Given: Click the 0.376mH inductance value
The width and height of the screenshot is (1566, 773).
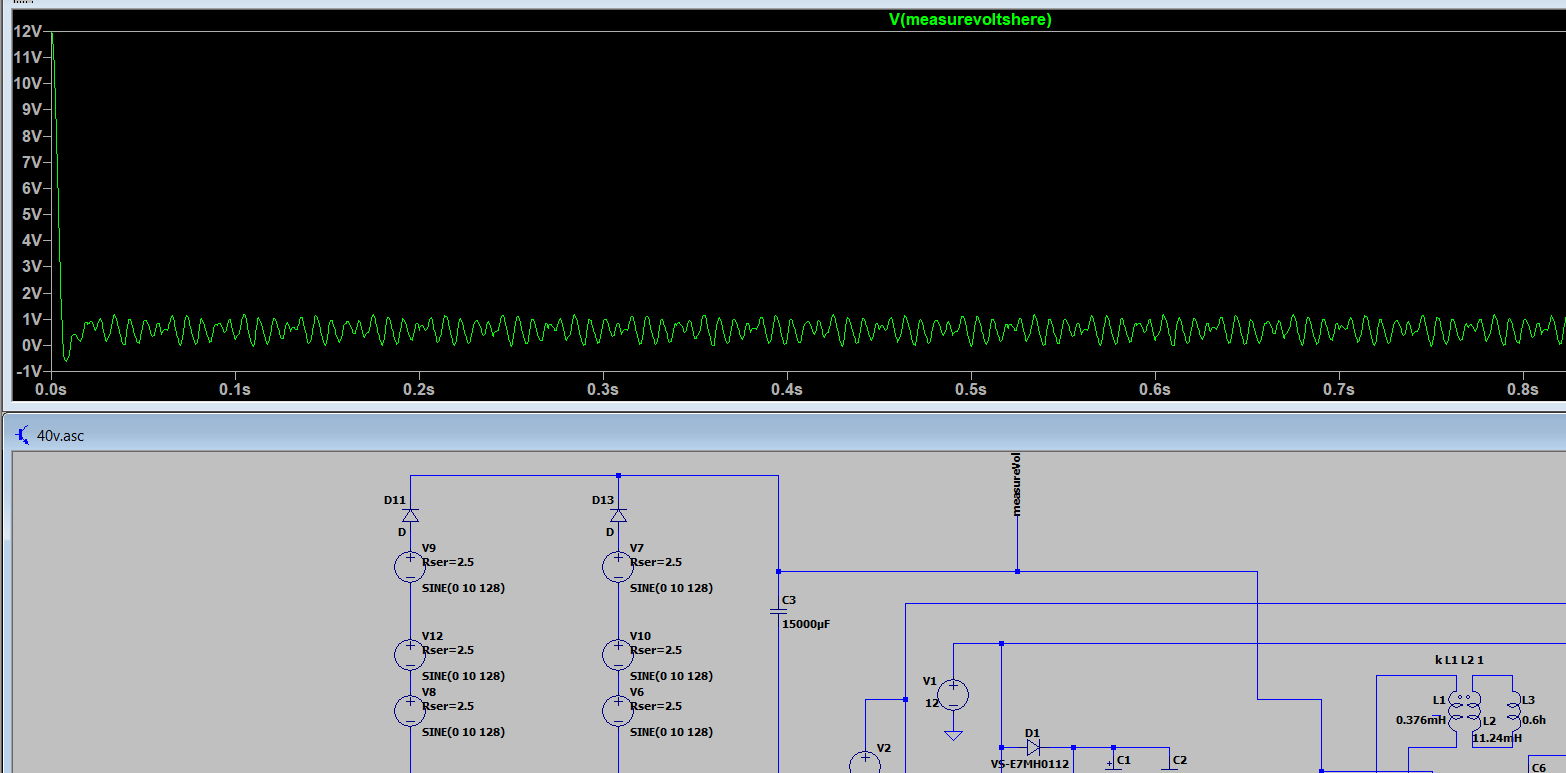Looking at the screenshot, I should pos(1421,720).
